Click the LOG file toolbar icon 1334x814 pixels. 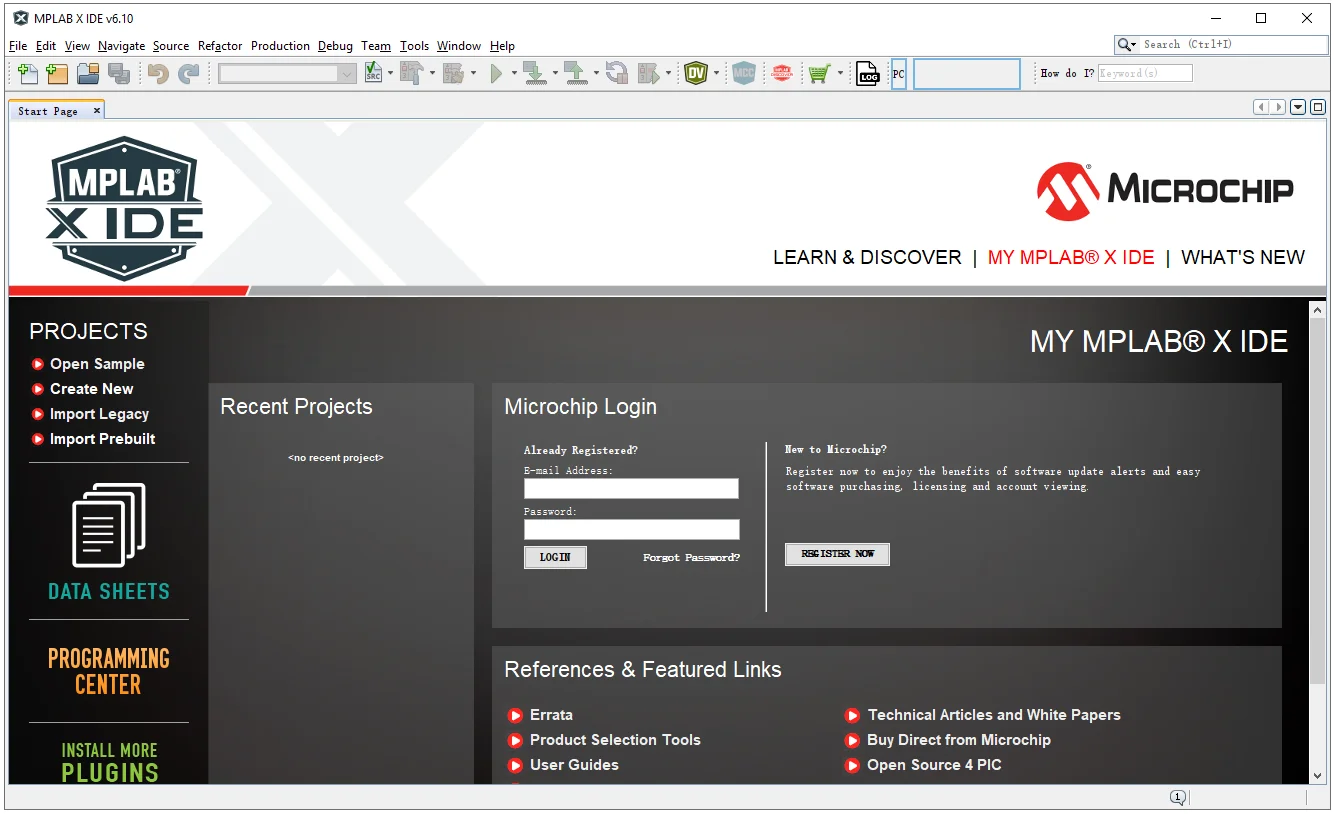[x=868, y=73]
